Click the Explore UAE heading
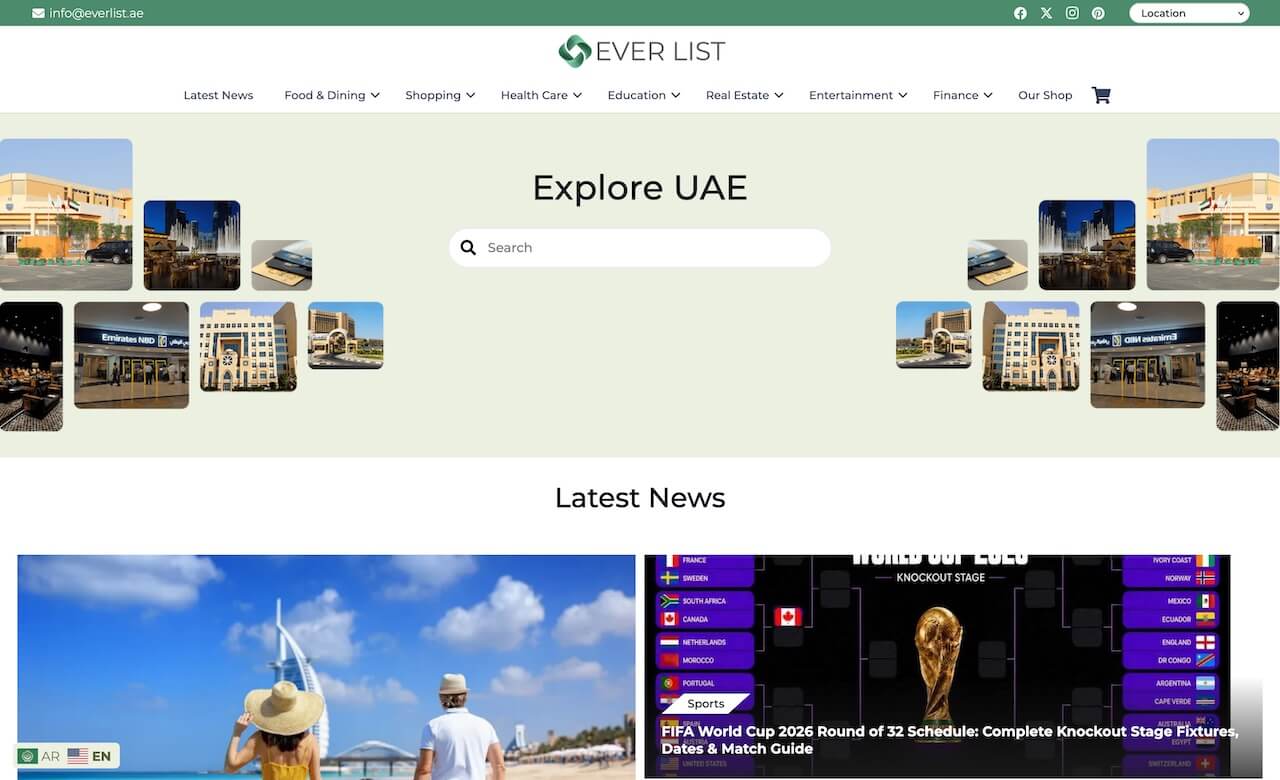The image size is (1280, 780). pos(640,188)
